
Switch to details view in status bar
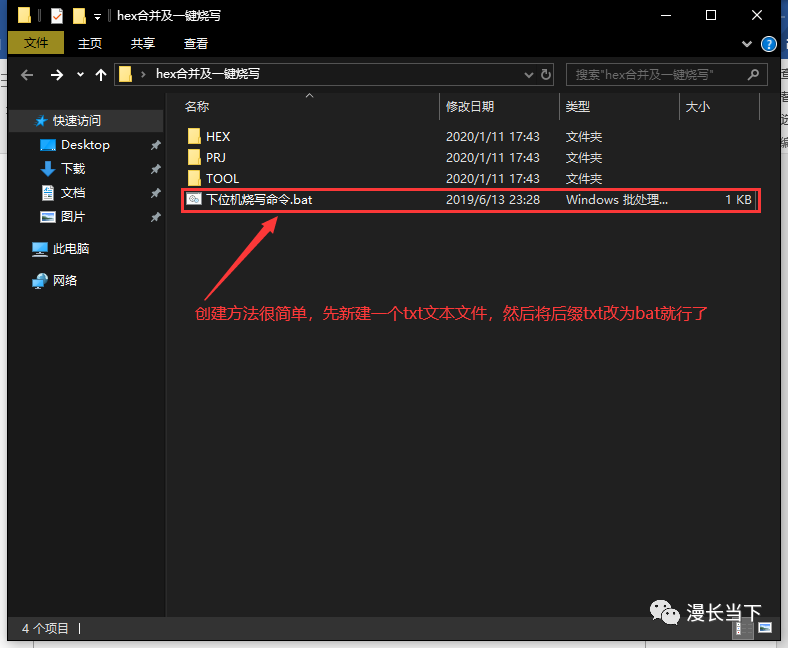point(742,628)
